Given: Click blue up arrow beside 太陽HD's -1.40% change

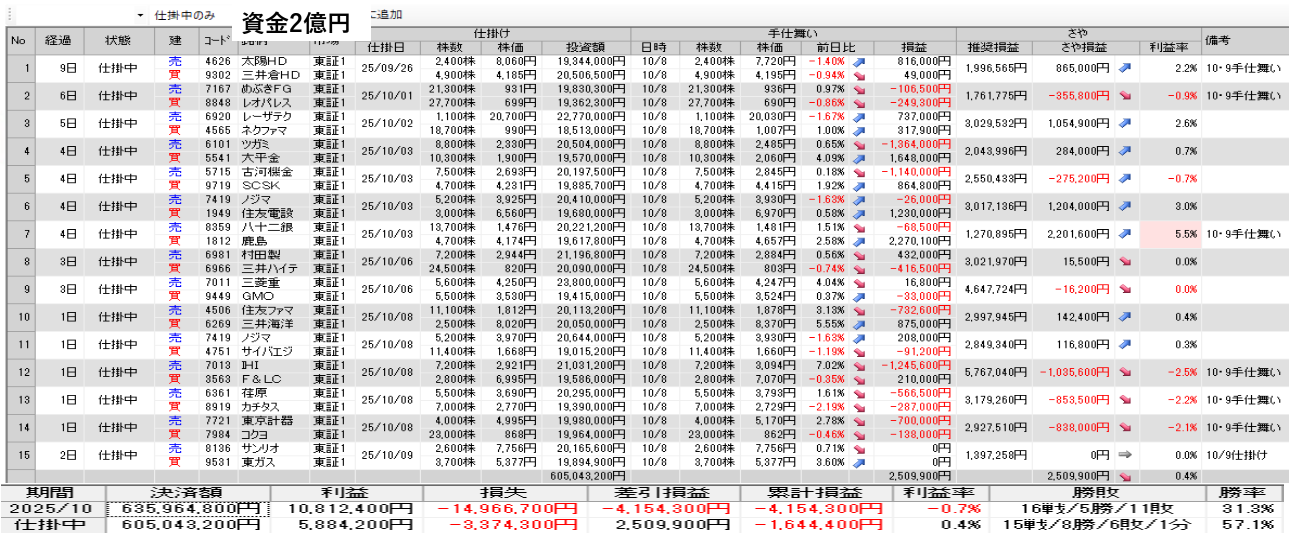Looking at the screenshot, I should point(858,61).
